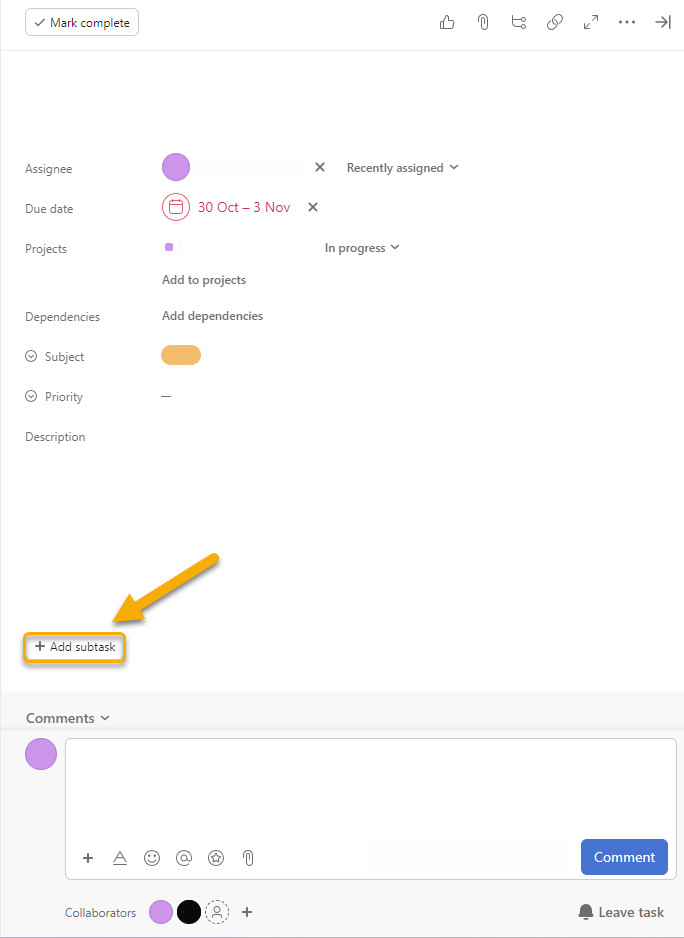Expand the Comments filter dropdown

click(x=68, y=718)
